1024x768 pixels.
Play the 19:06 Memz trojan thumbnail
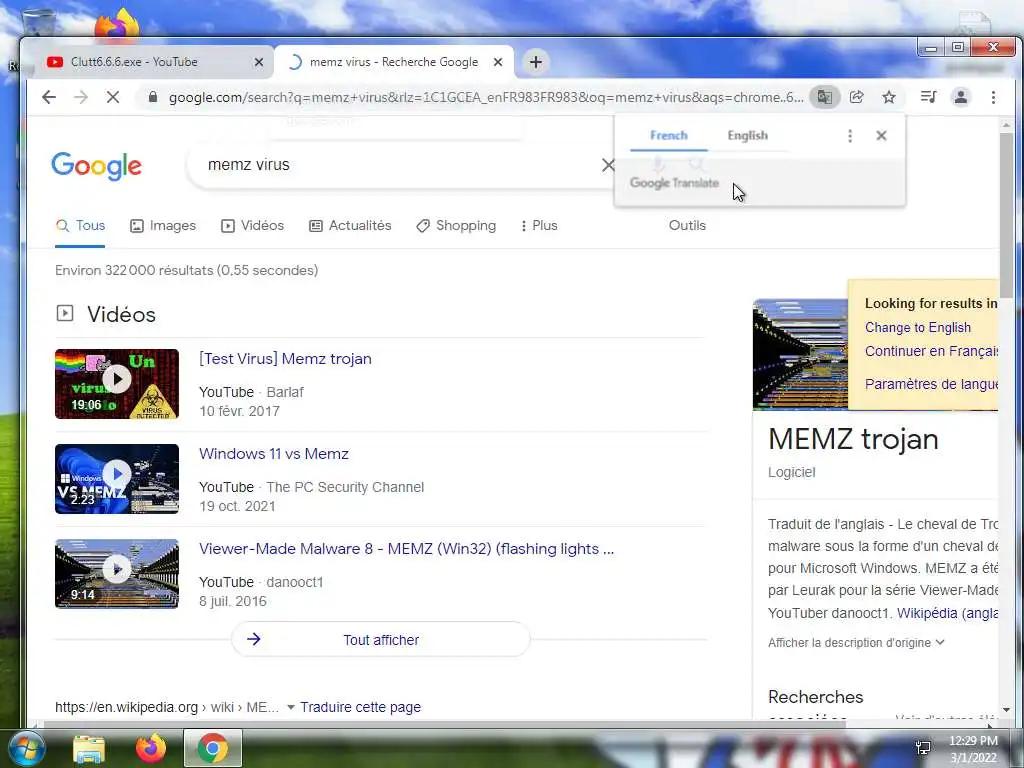pos(117,384)
